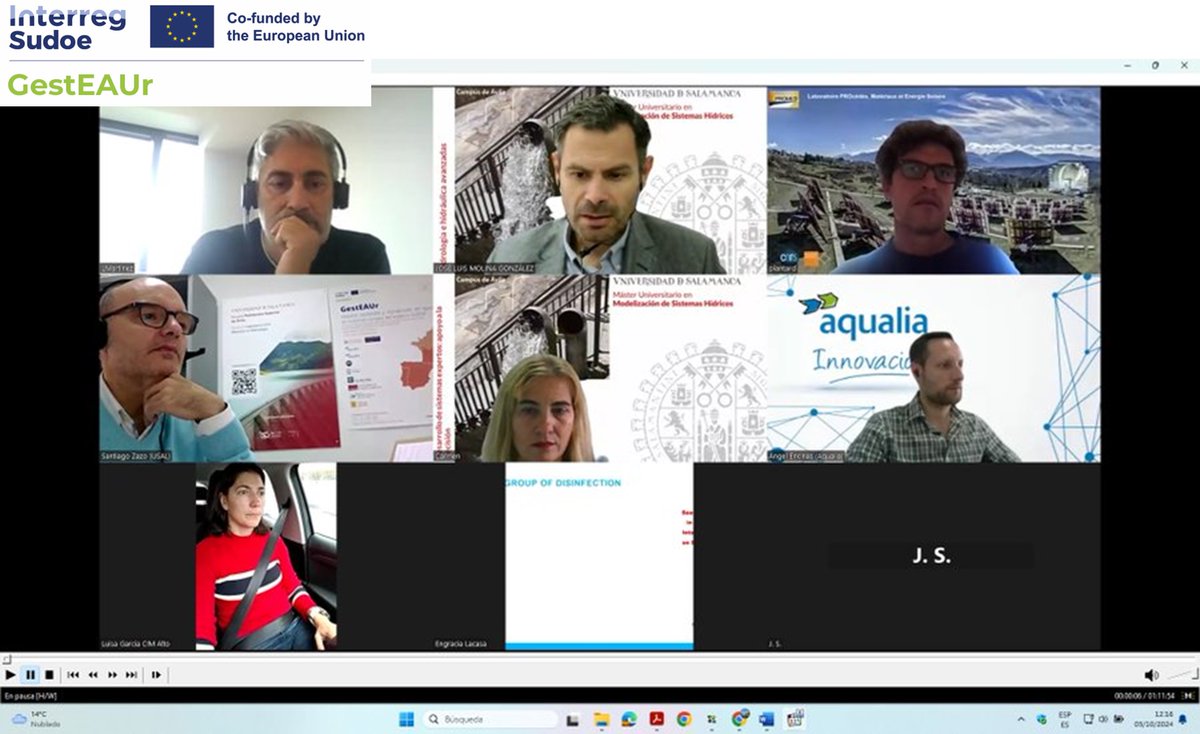Stop the video playback
The height and width of the screenshot is (734, 1200).
(x=52, y=675)
